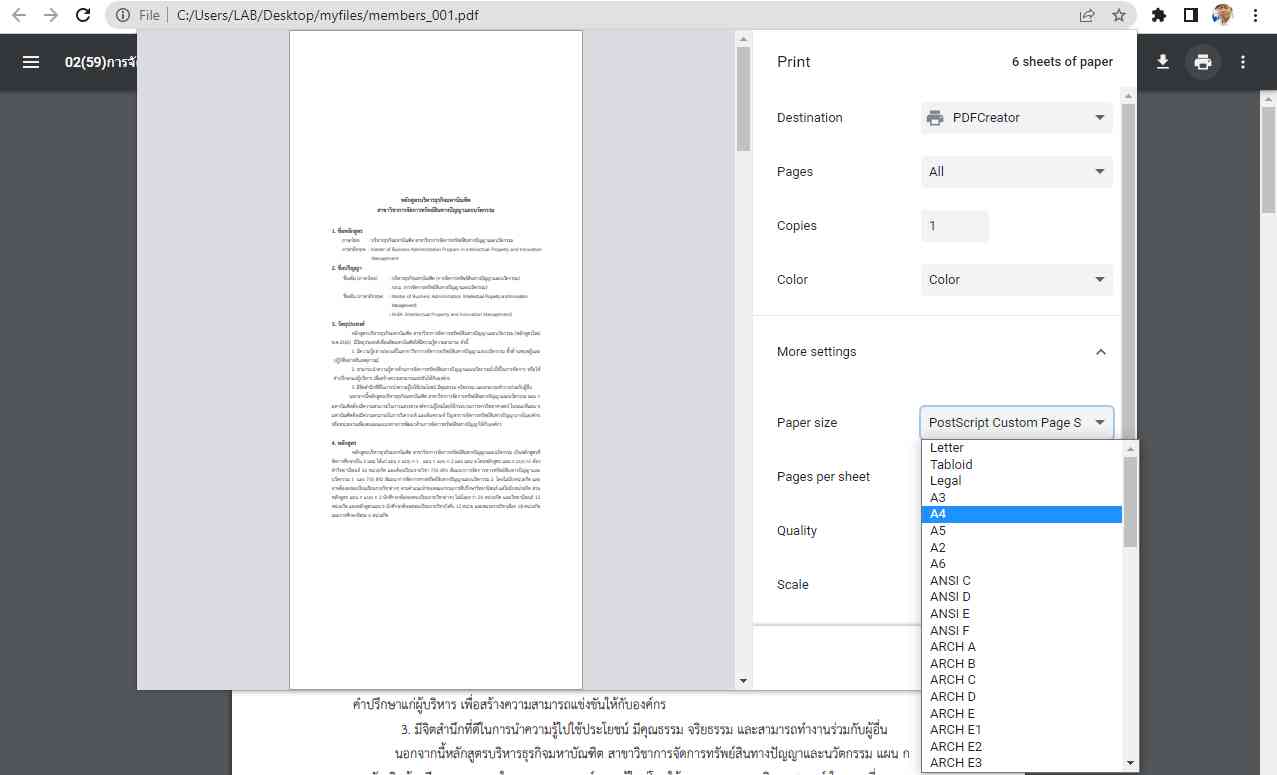The height and width of the screenshot is (775, 1277).
Task: Open the Color dropdown
Action: pos(1016,280)
